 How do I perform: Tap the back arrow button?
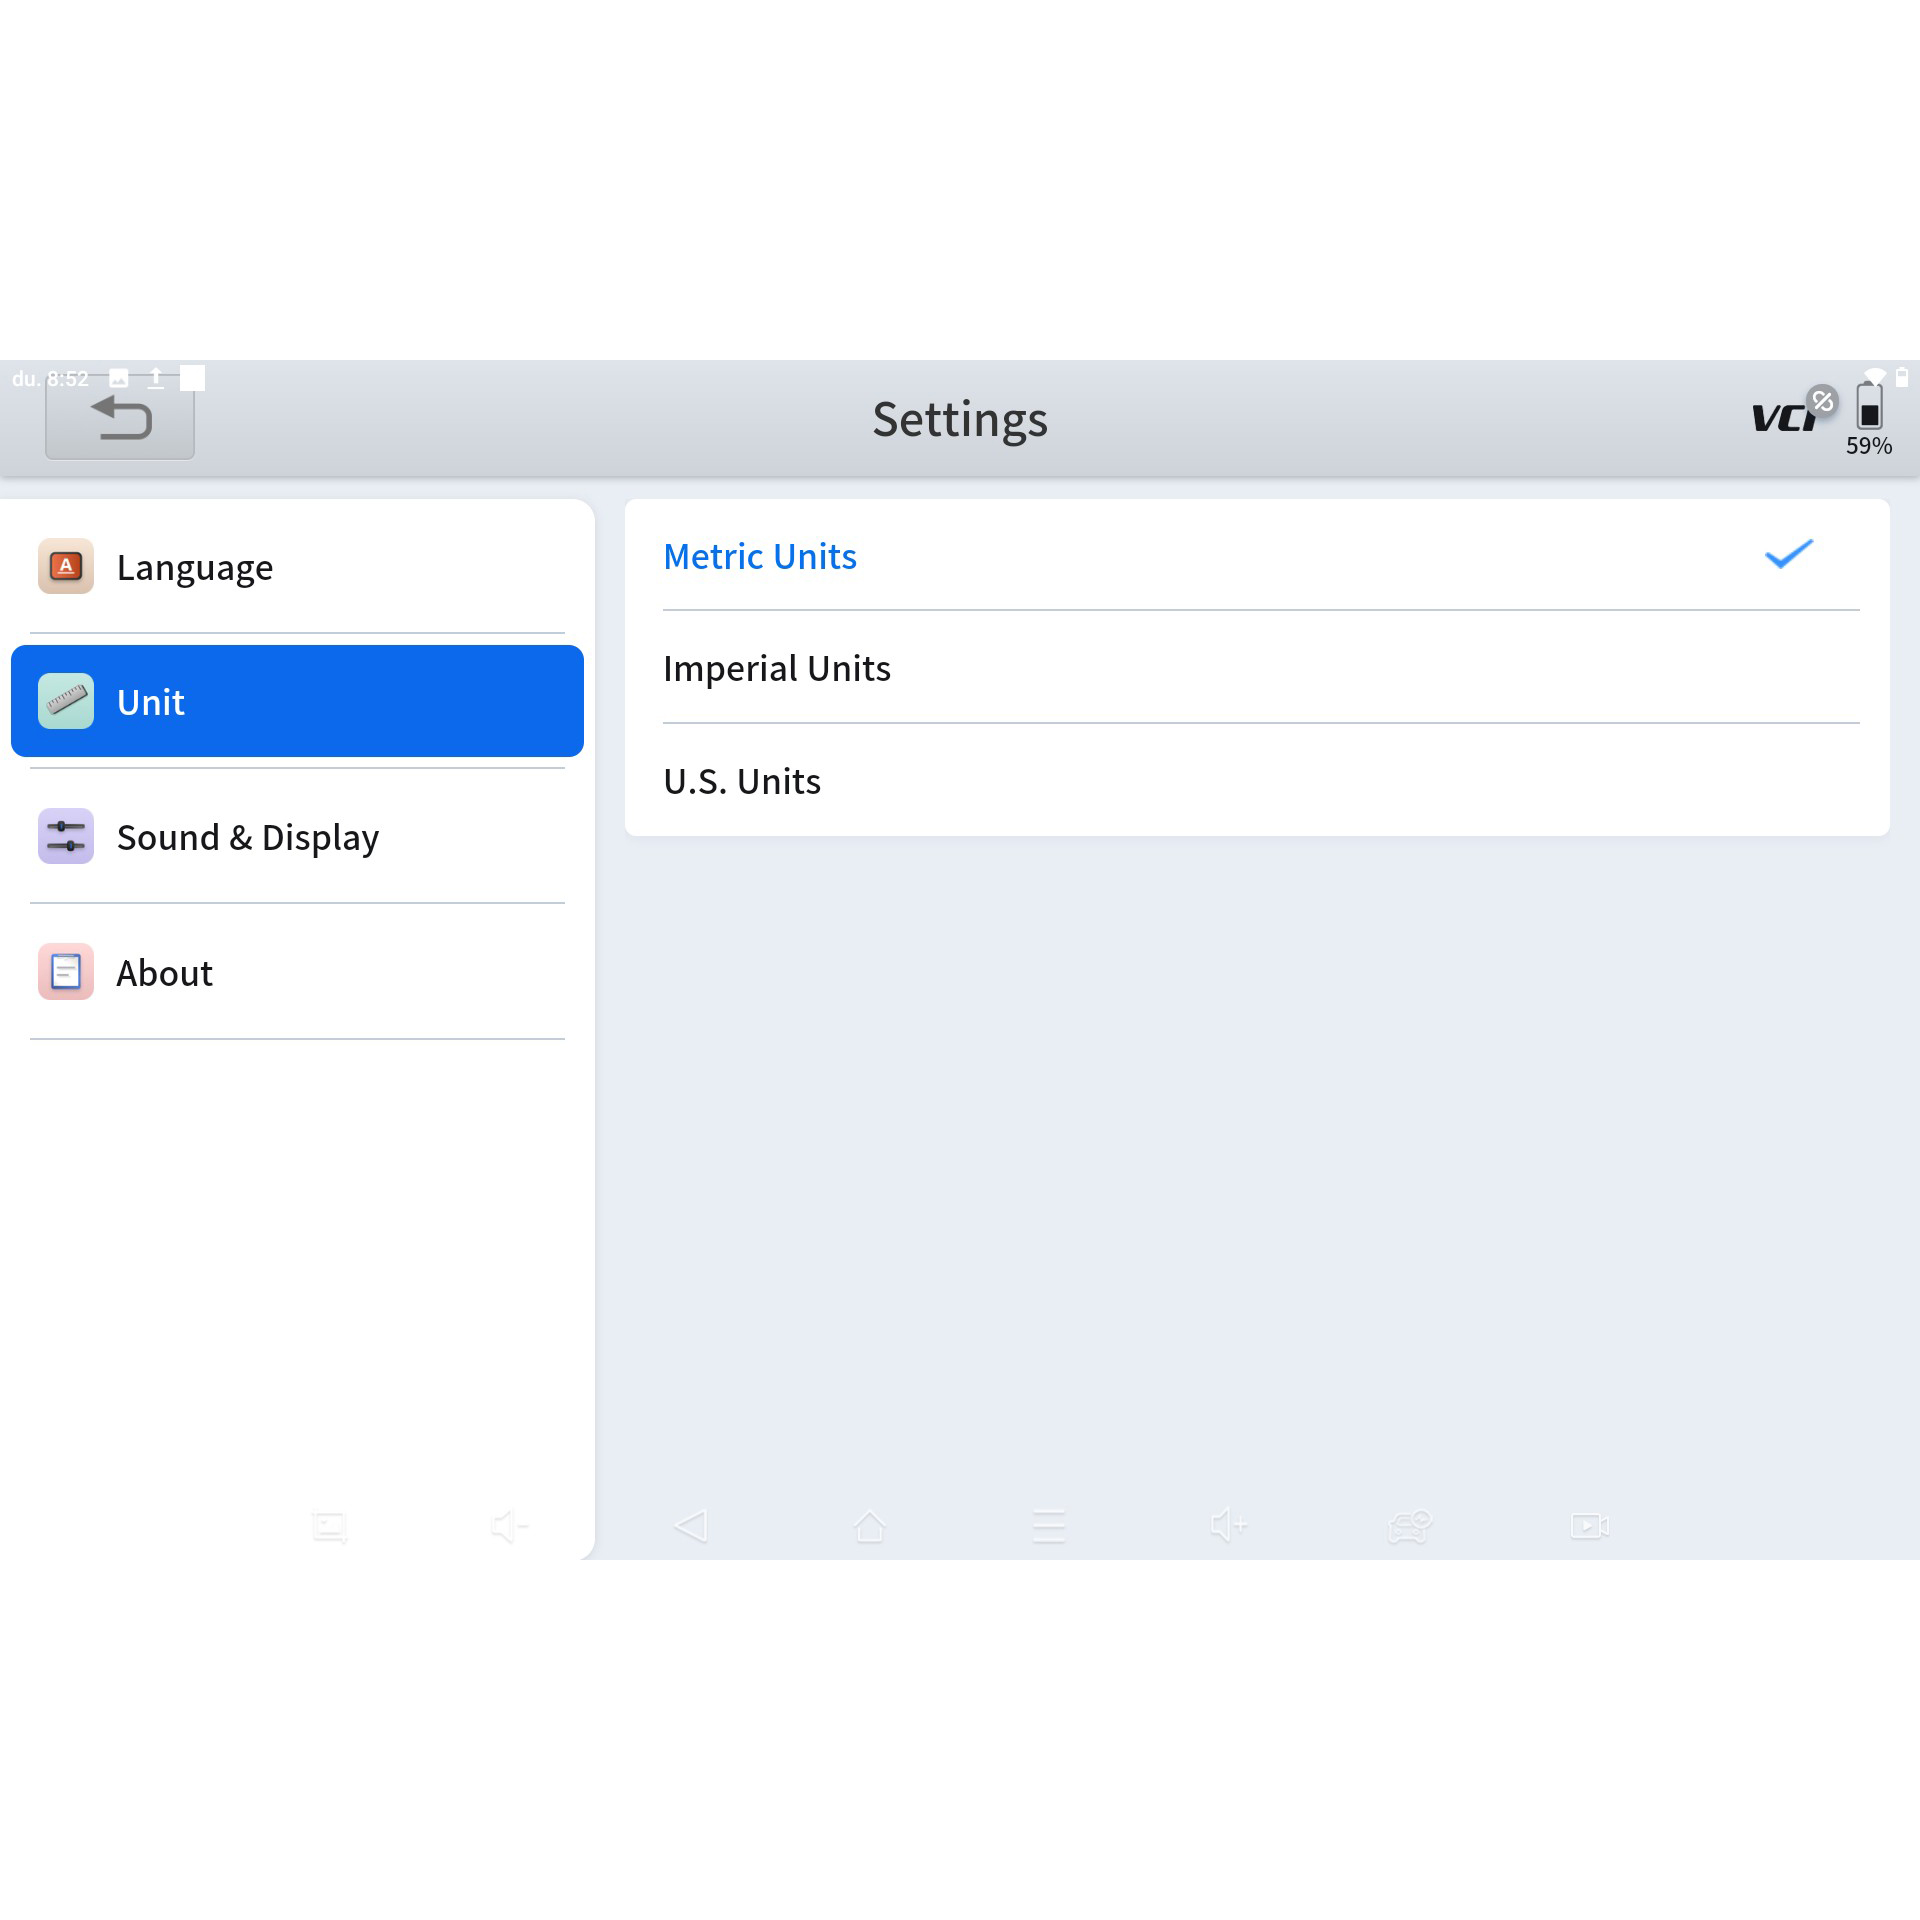[x=120, y=420]
